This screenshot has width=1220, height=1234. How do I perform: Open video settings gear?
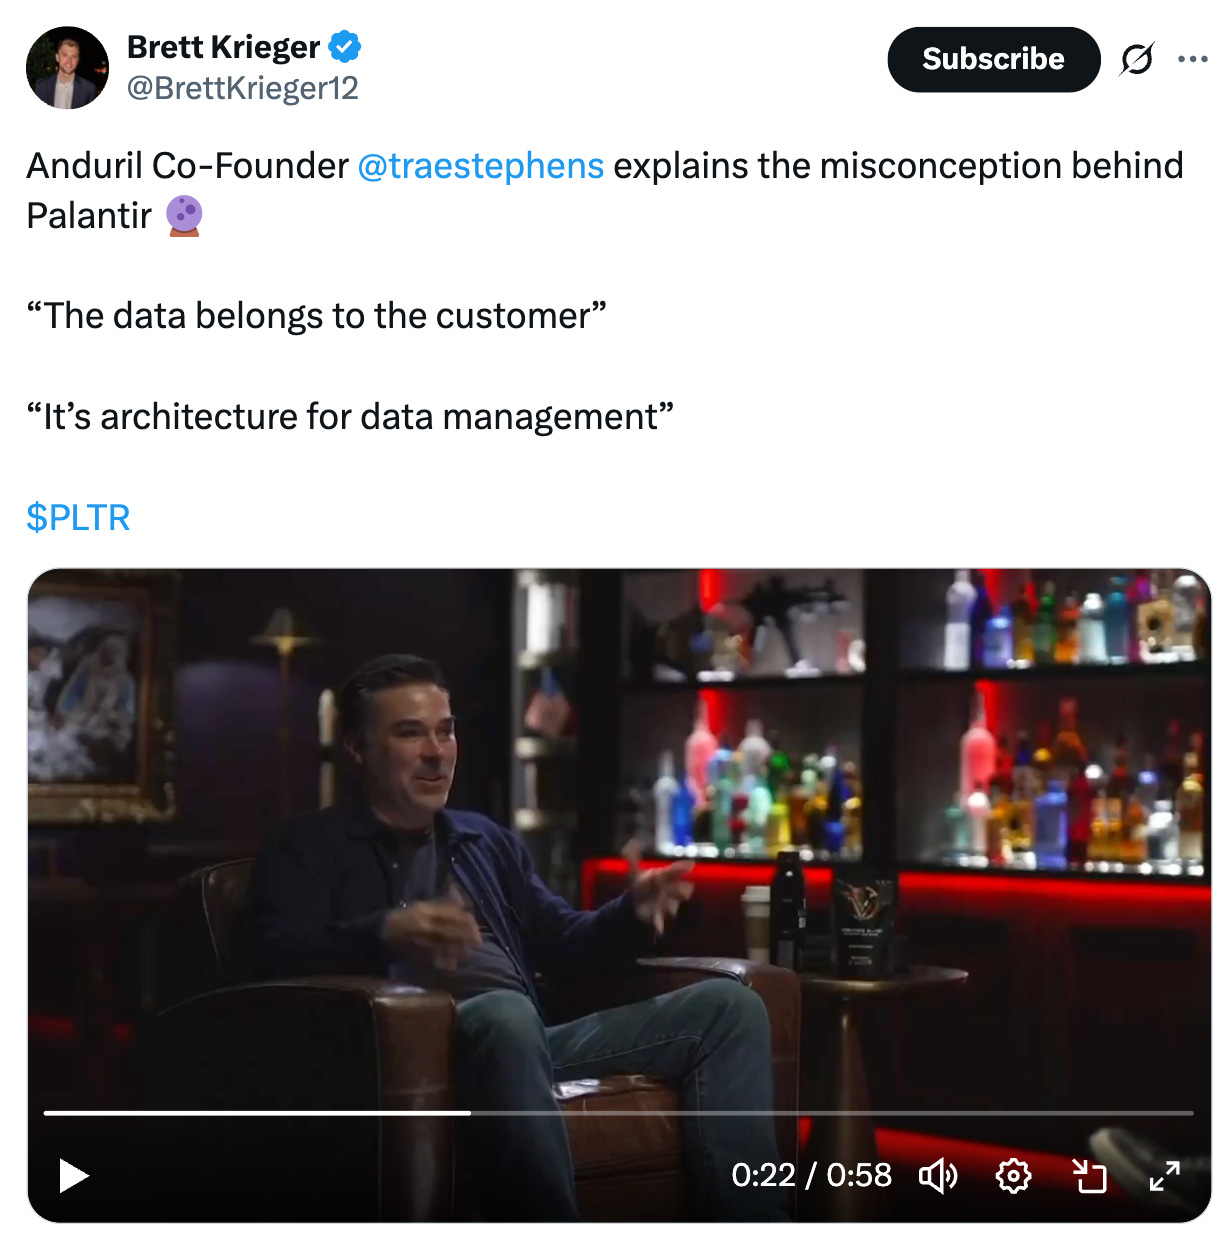click(1013, 1176)
